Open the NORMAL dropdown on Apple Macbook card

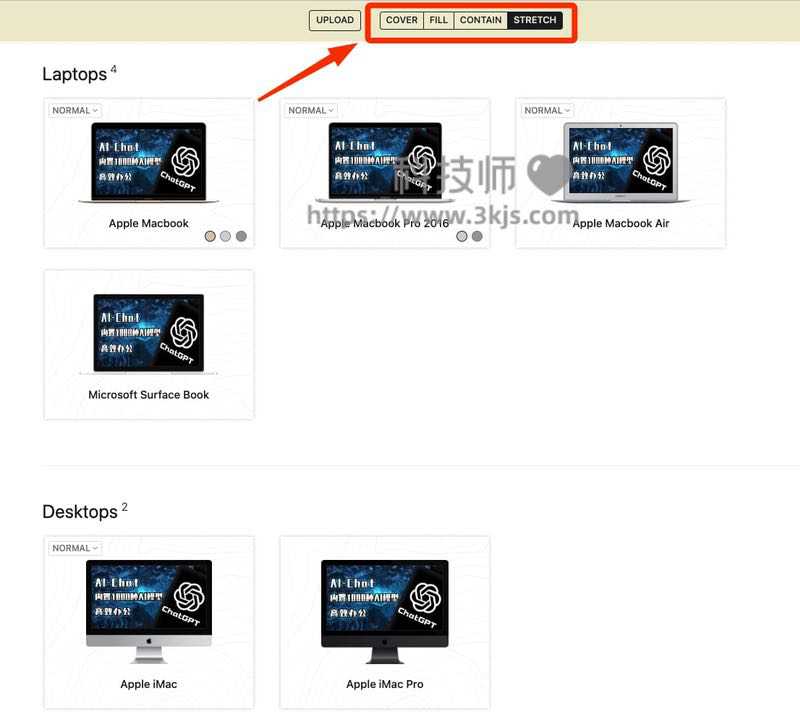[x=75, y=110]
